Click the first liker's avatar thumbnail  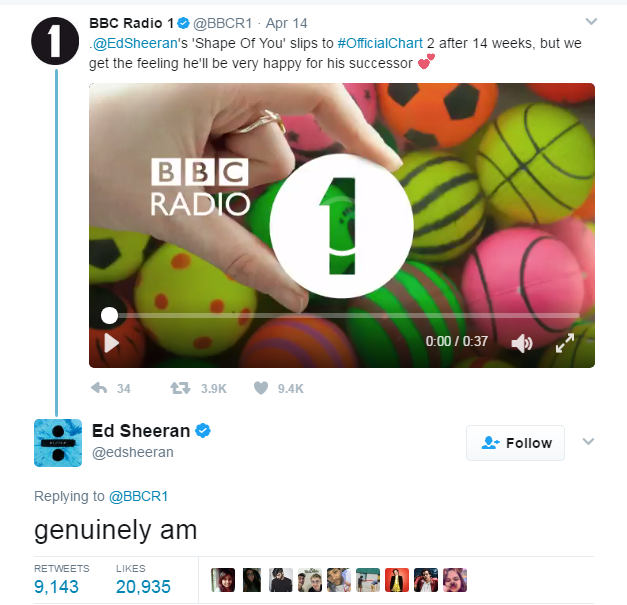point(223,580)
